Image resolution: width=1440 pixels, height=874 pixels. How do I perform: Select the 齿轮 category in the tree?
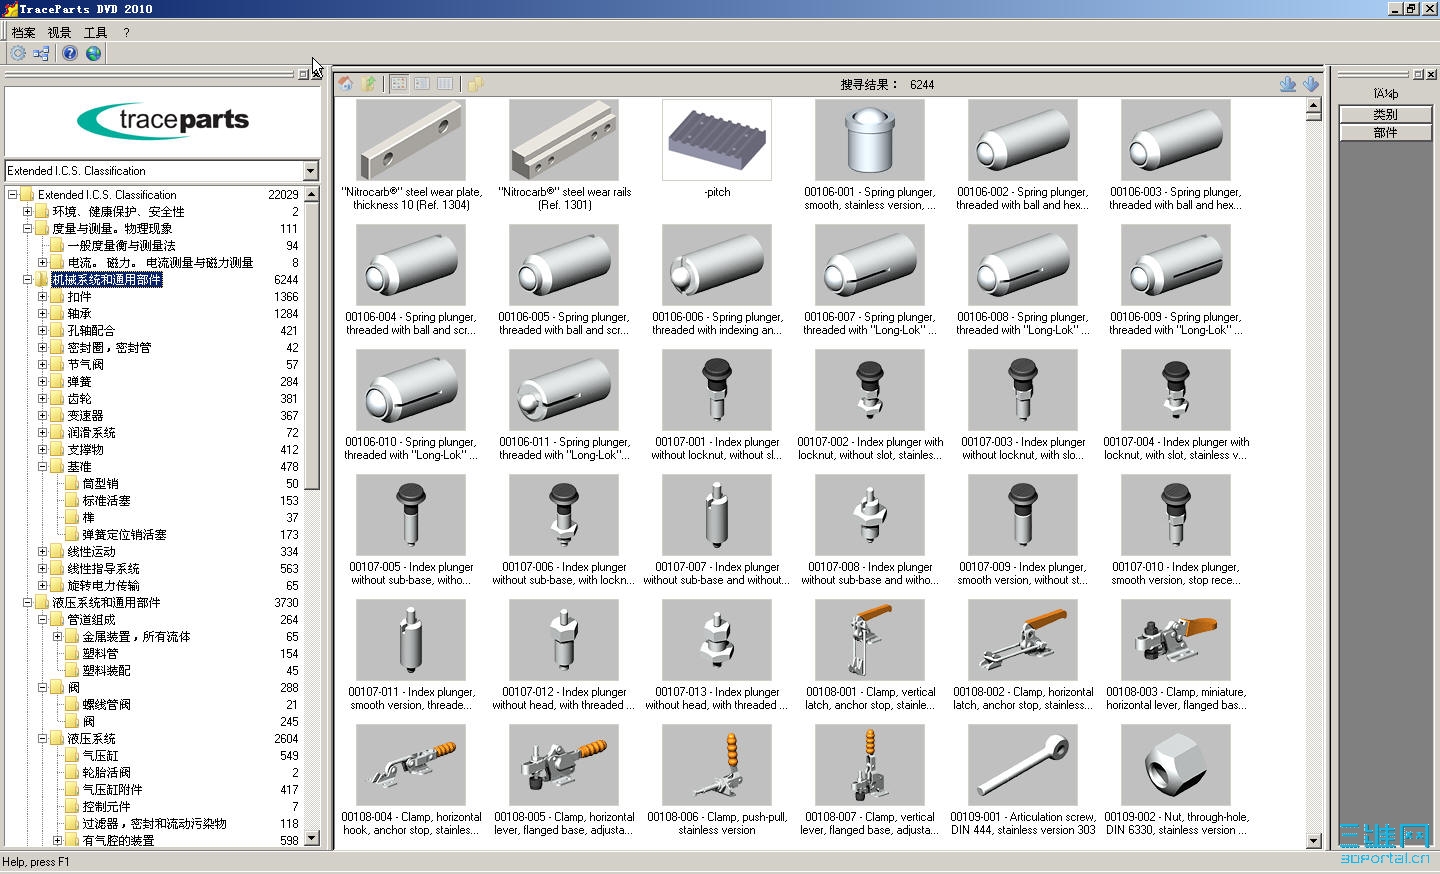[79, 399]
